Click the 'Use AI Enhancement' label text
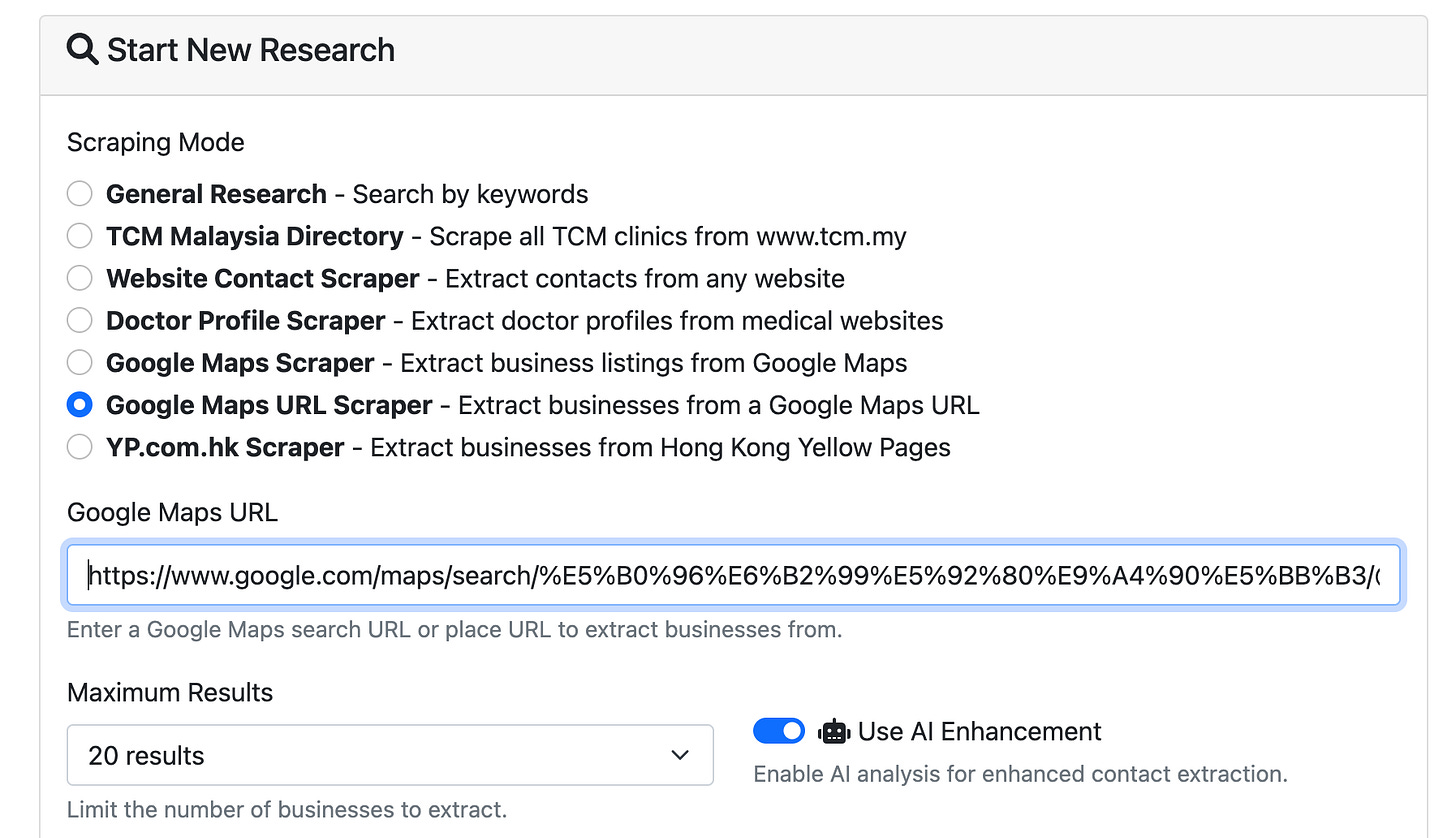The image size is (1456, 838). coord(980,731)
